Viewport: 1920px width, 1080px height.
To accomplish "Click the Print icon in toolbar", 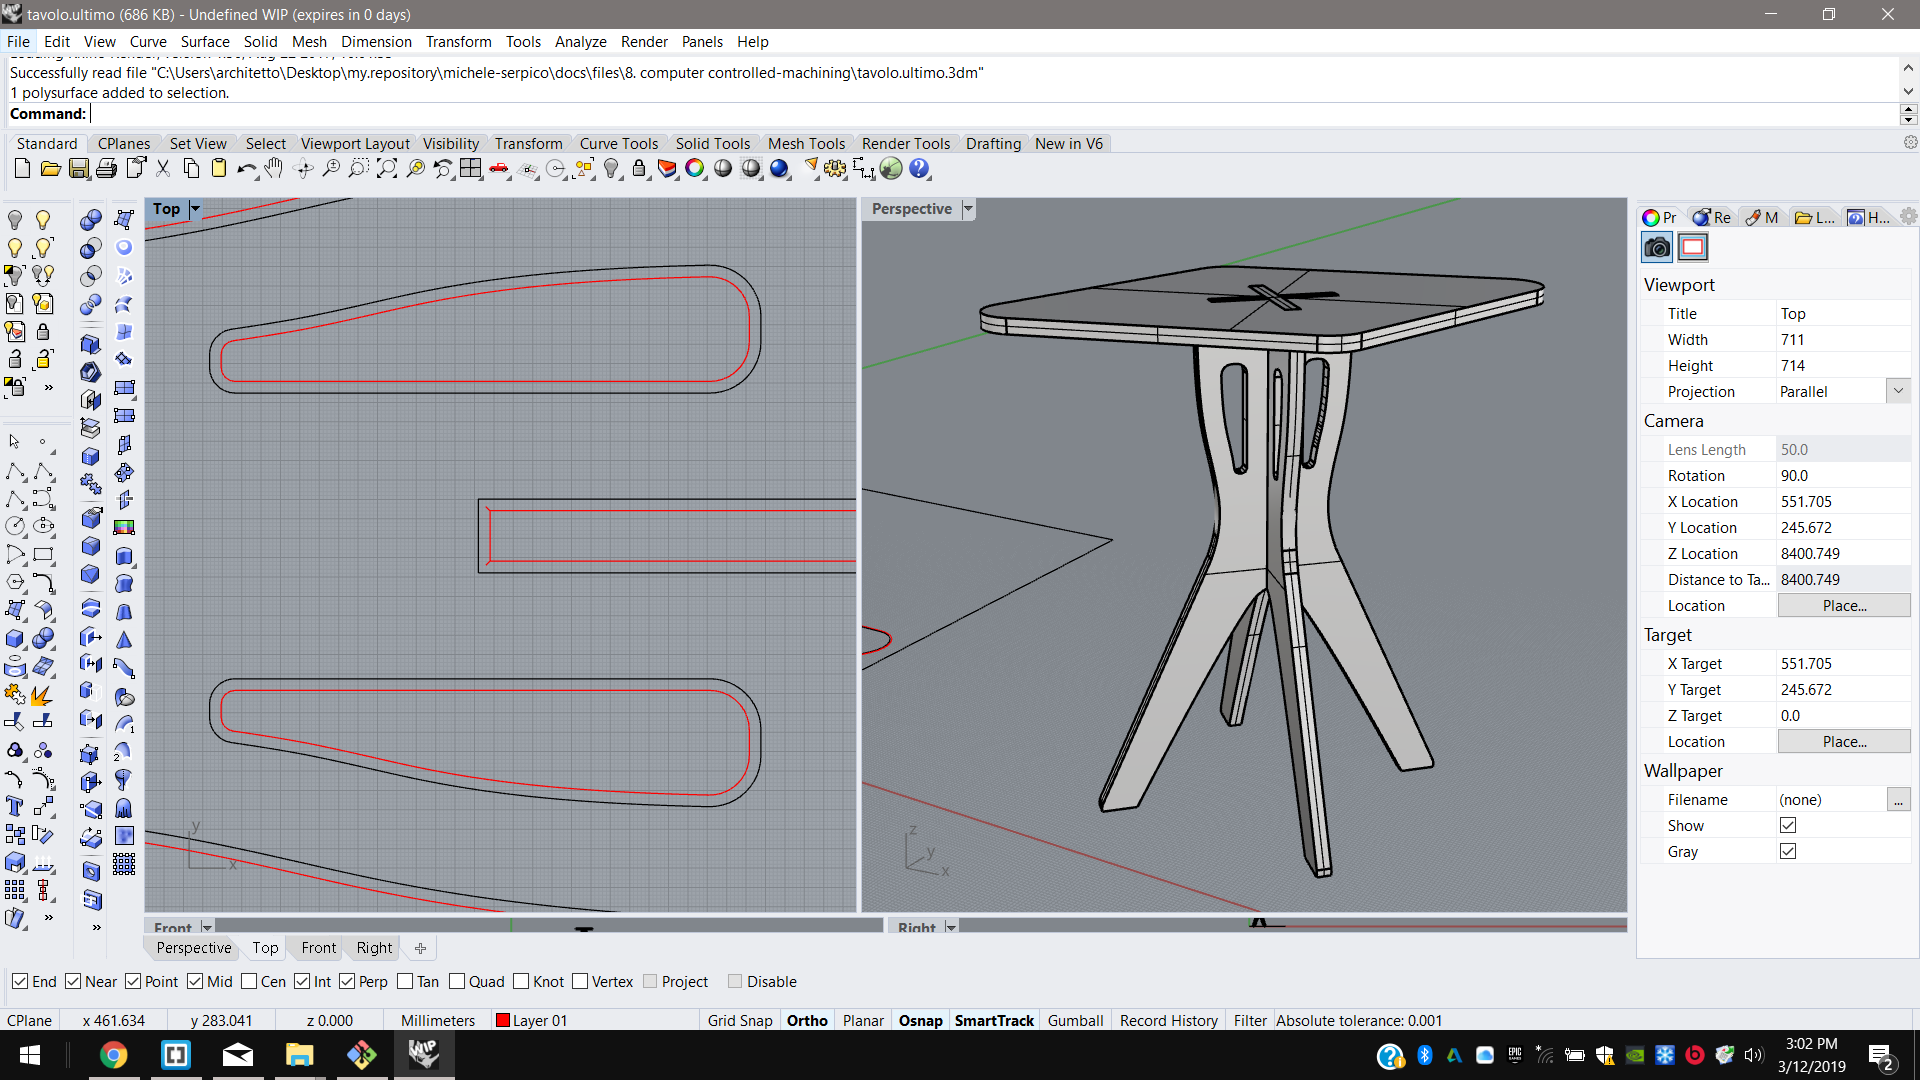I will [106, 169].
